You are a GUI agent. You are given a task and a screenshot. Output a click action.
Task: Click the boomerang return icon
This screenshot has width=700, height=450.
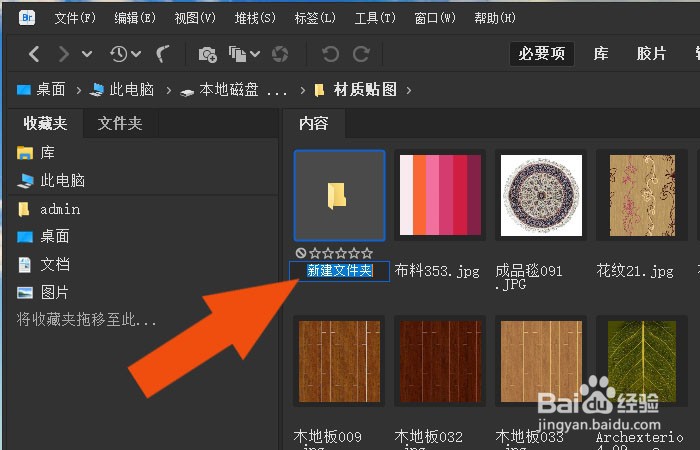click(x=163, y=54)
